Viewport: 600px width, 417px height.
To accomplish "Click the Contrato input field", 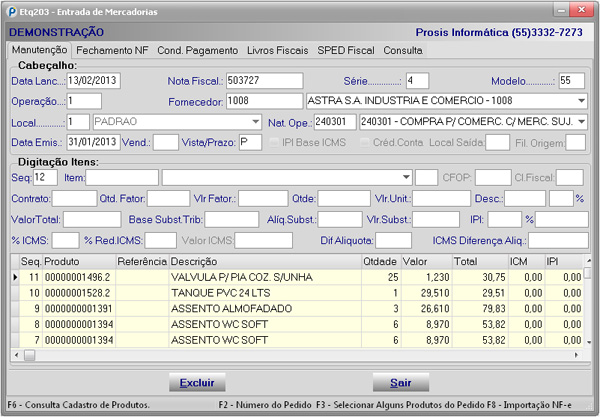I will point(74,199).
